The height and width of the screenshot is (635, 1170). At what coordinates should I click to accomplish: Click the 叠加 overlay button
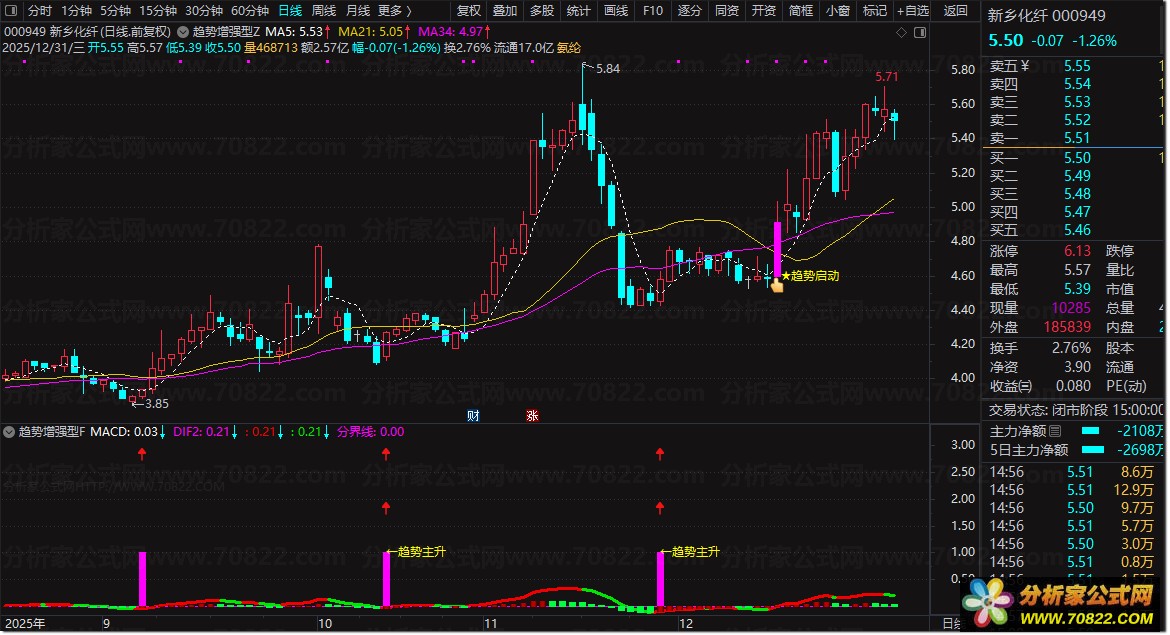[505, 10]
